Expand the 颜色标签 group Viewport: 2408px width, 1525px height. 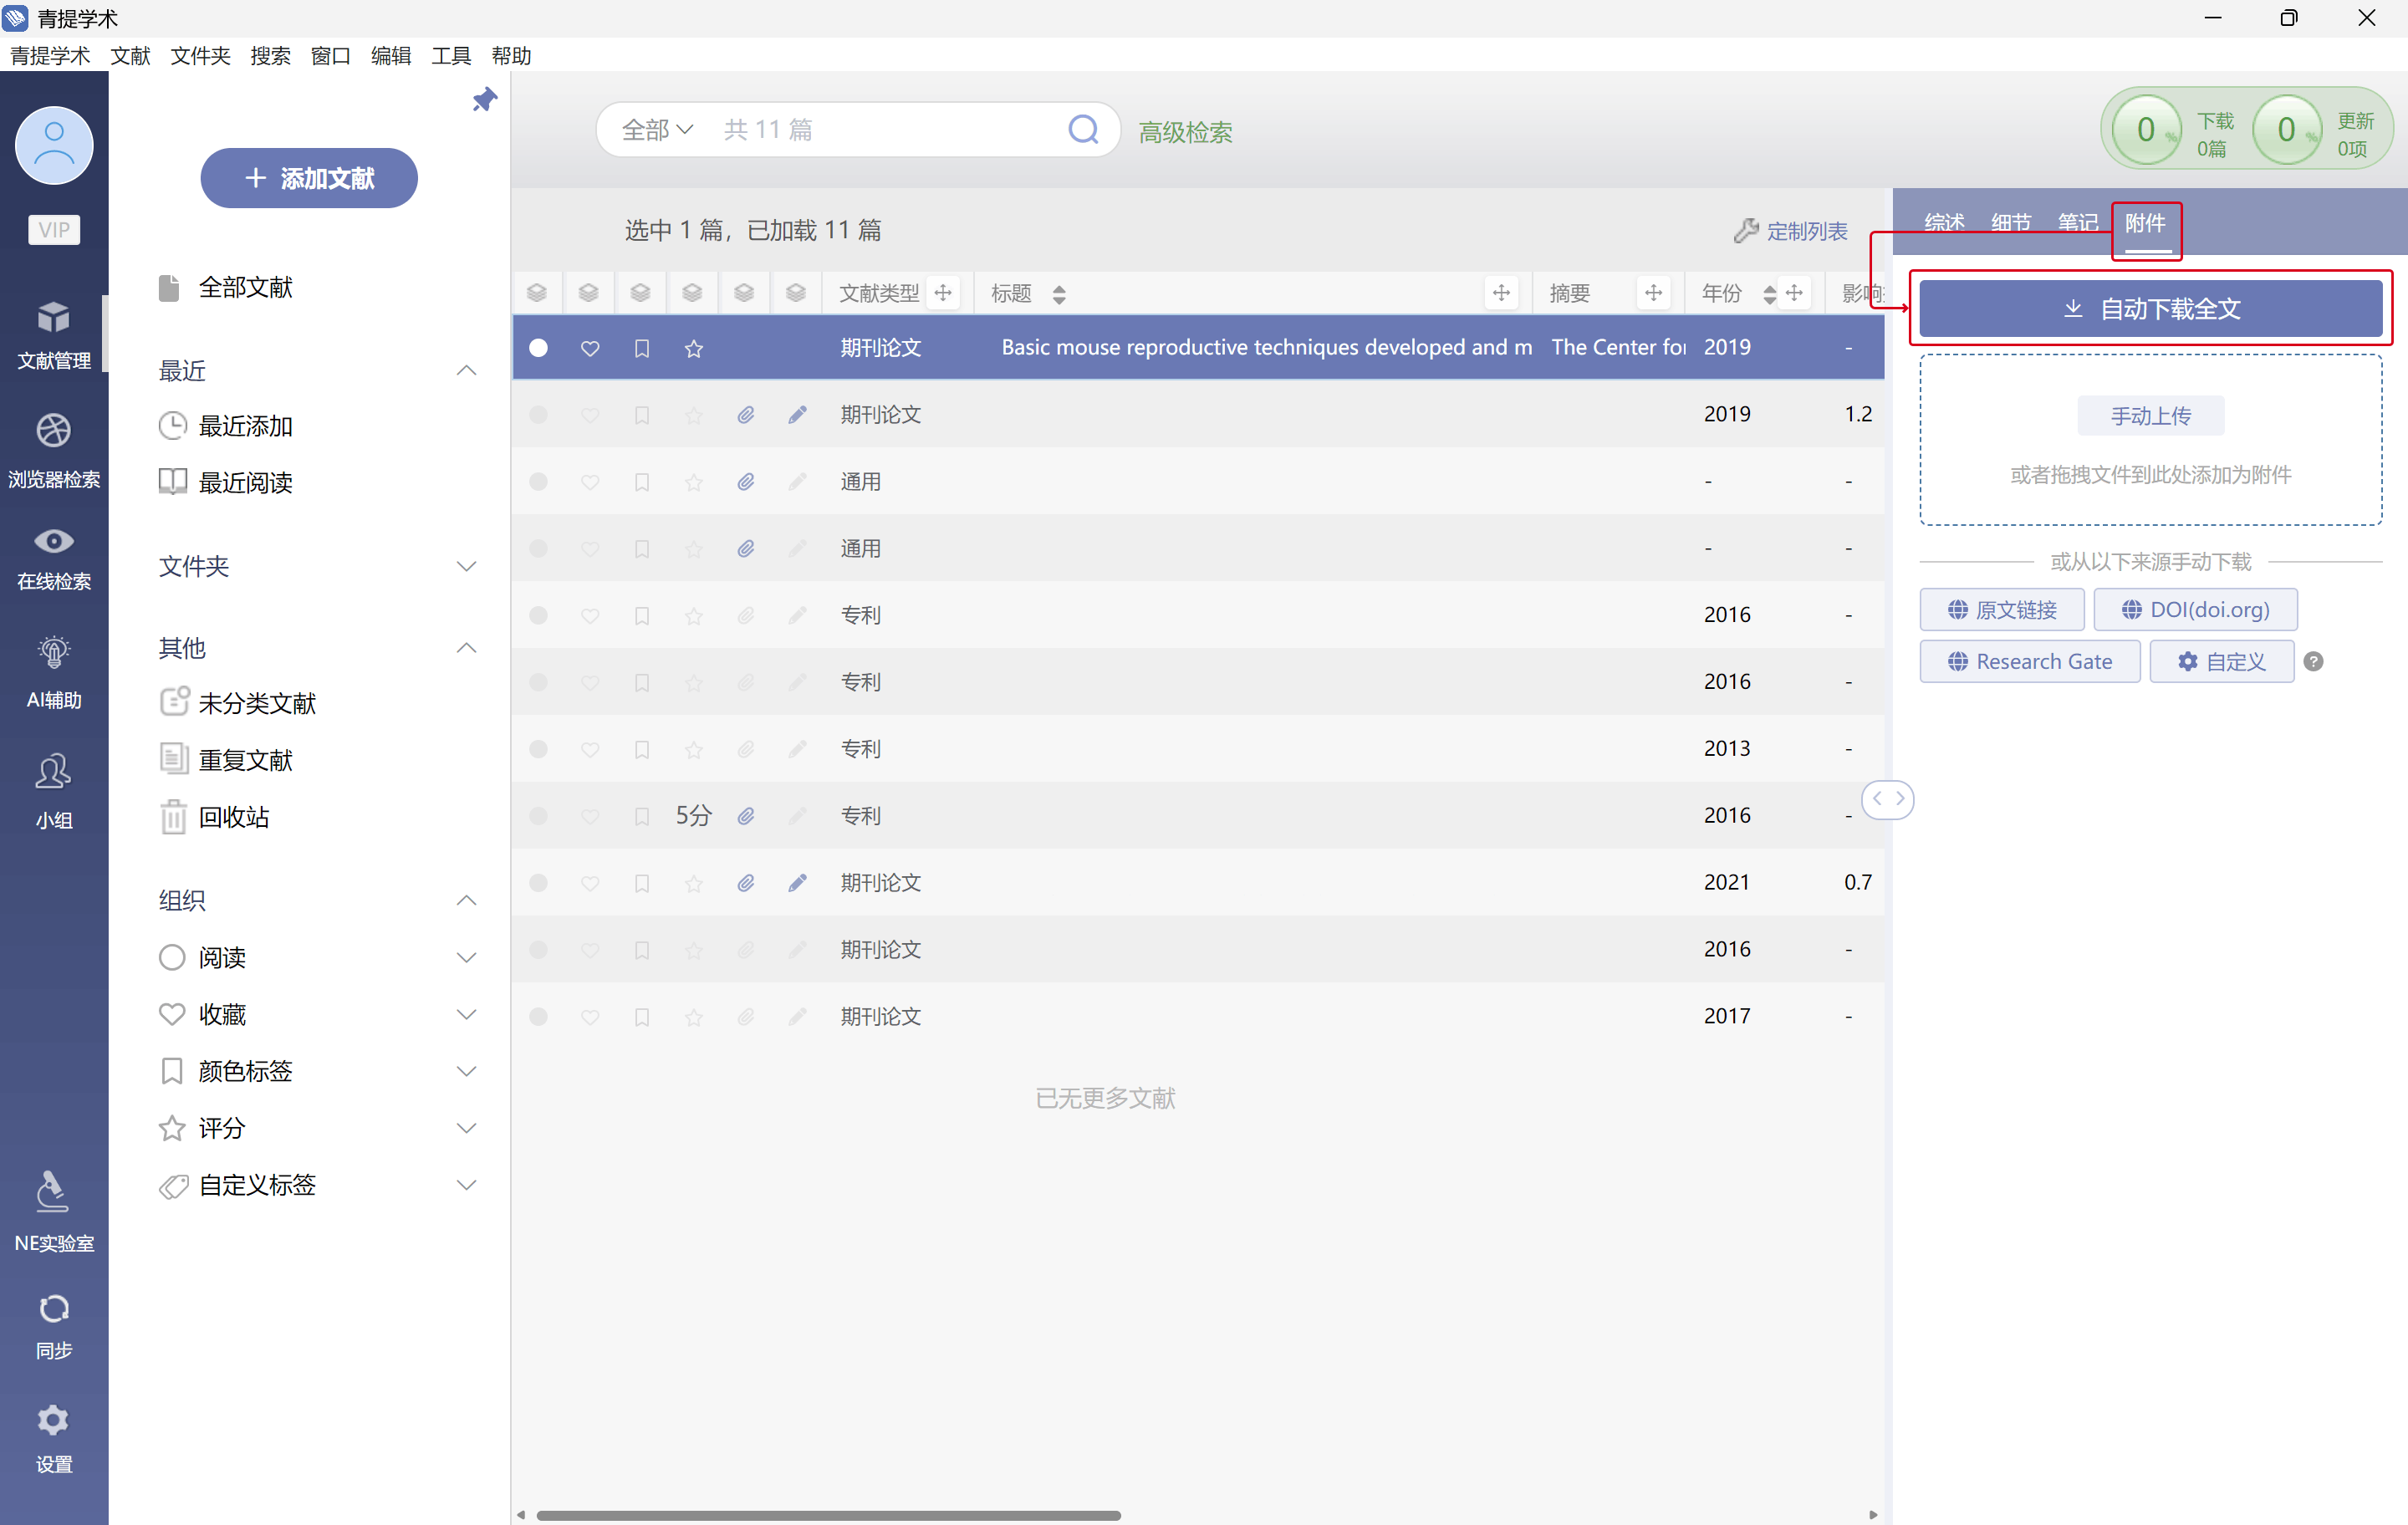point(466,1071)
